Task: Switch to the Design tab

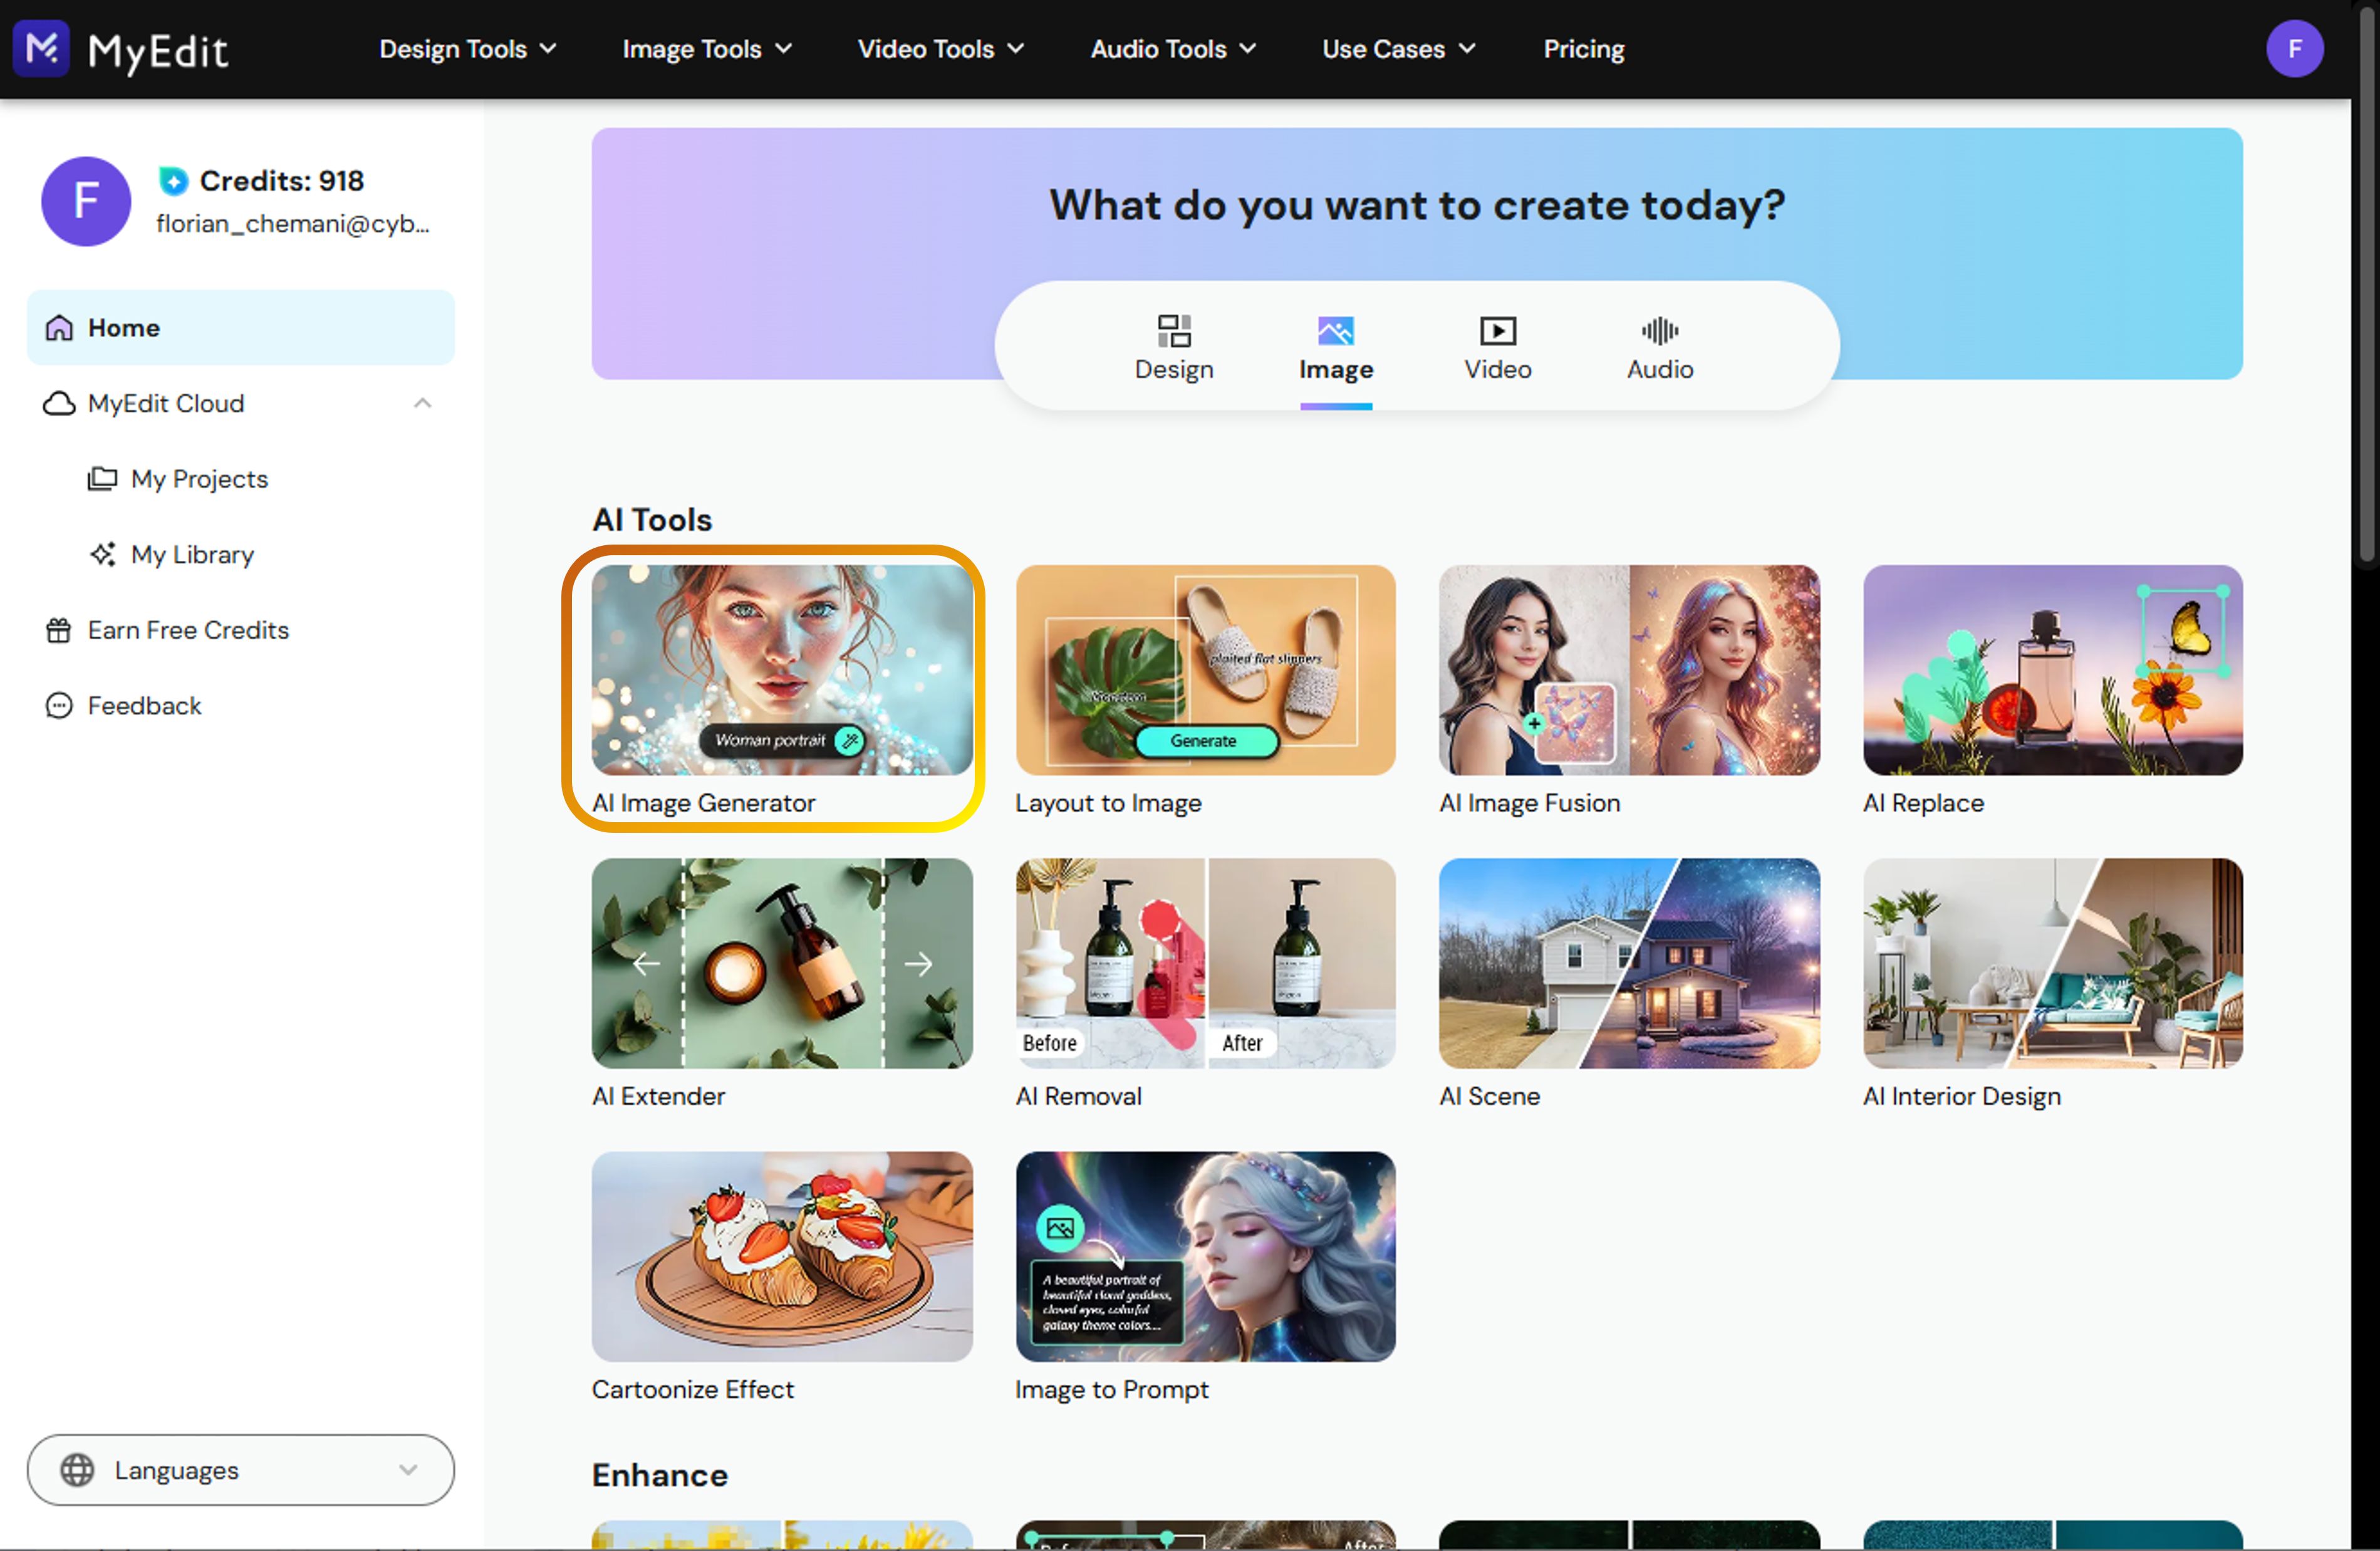Action: 1174,348
